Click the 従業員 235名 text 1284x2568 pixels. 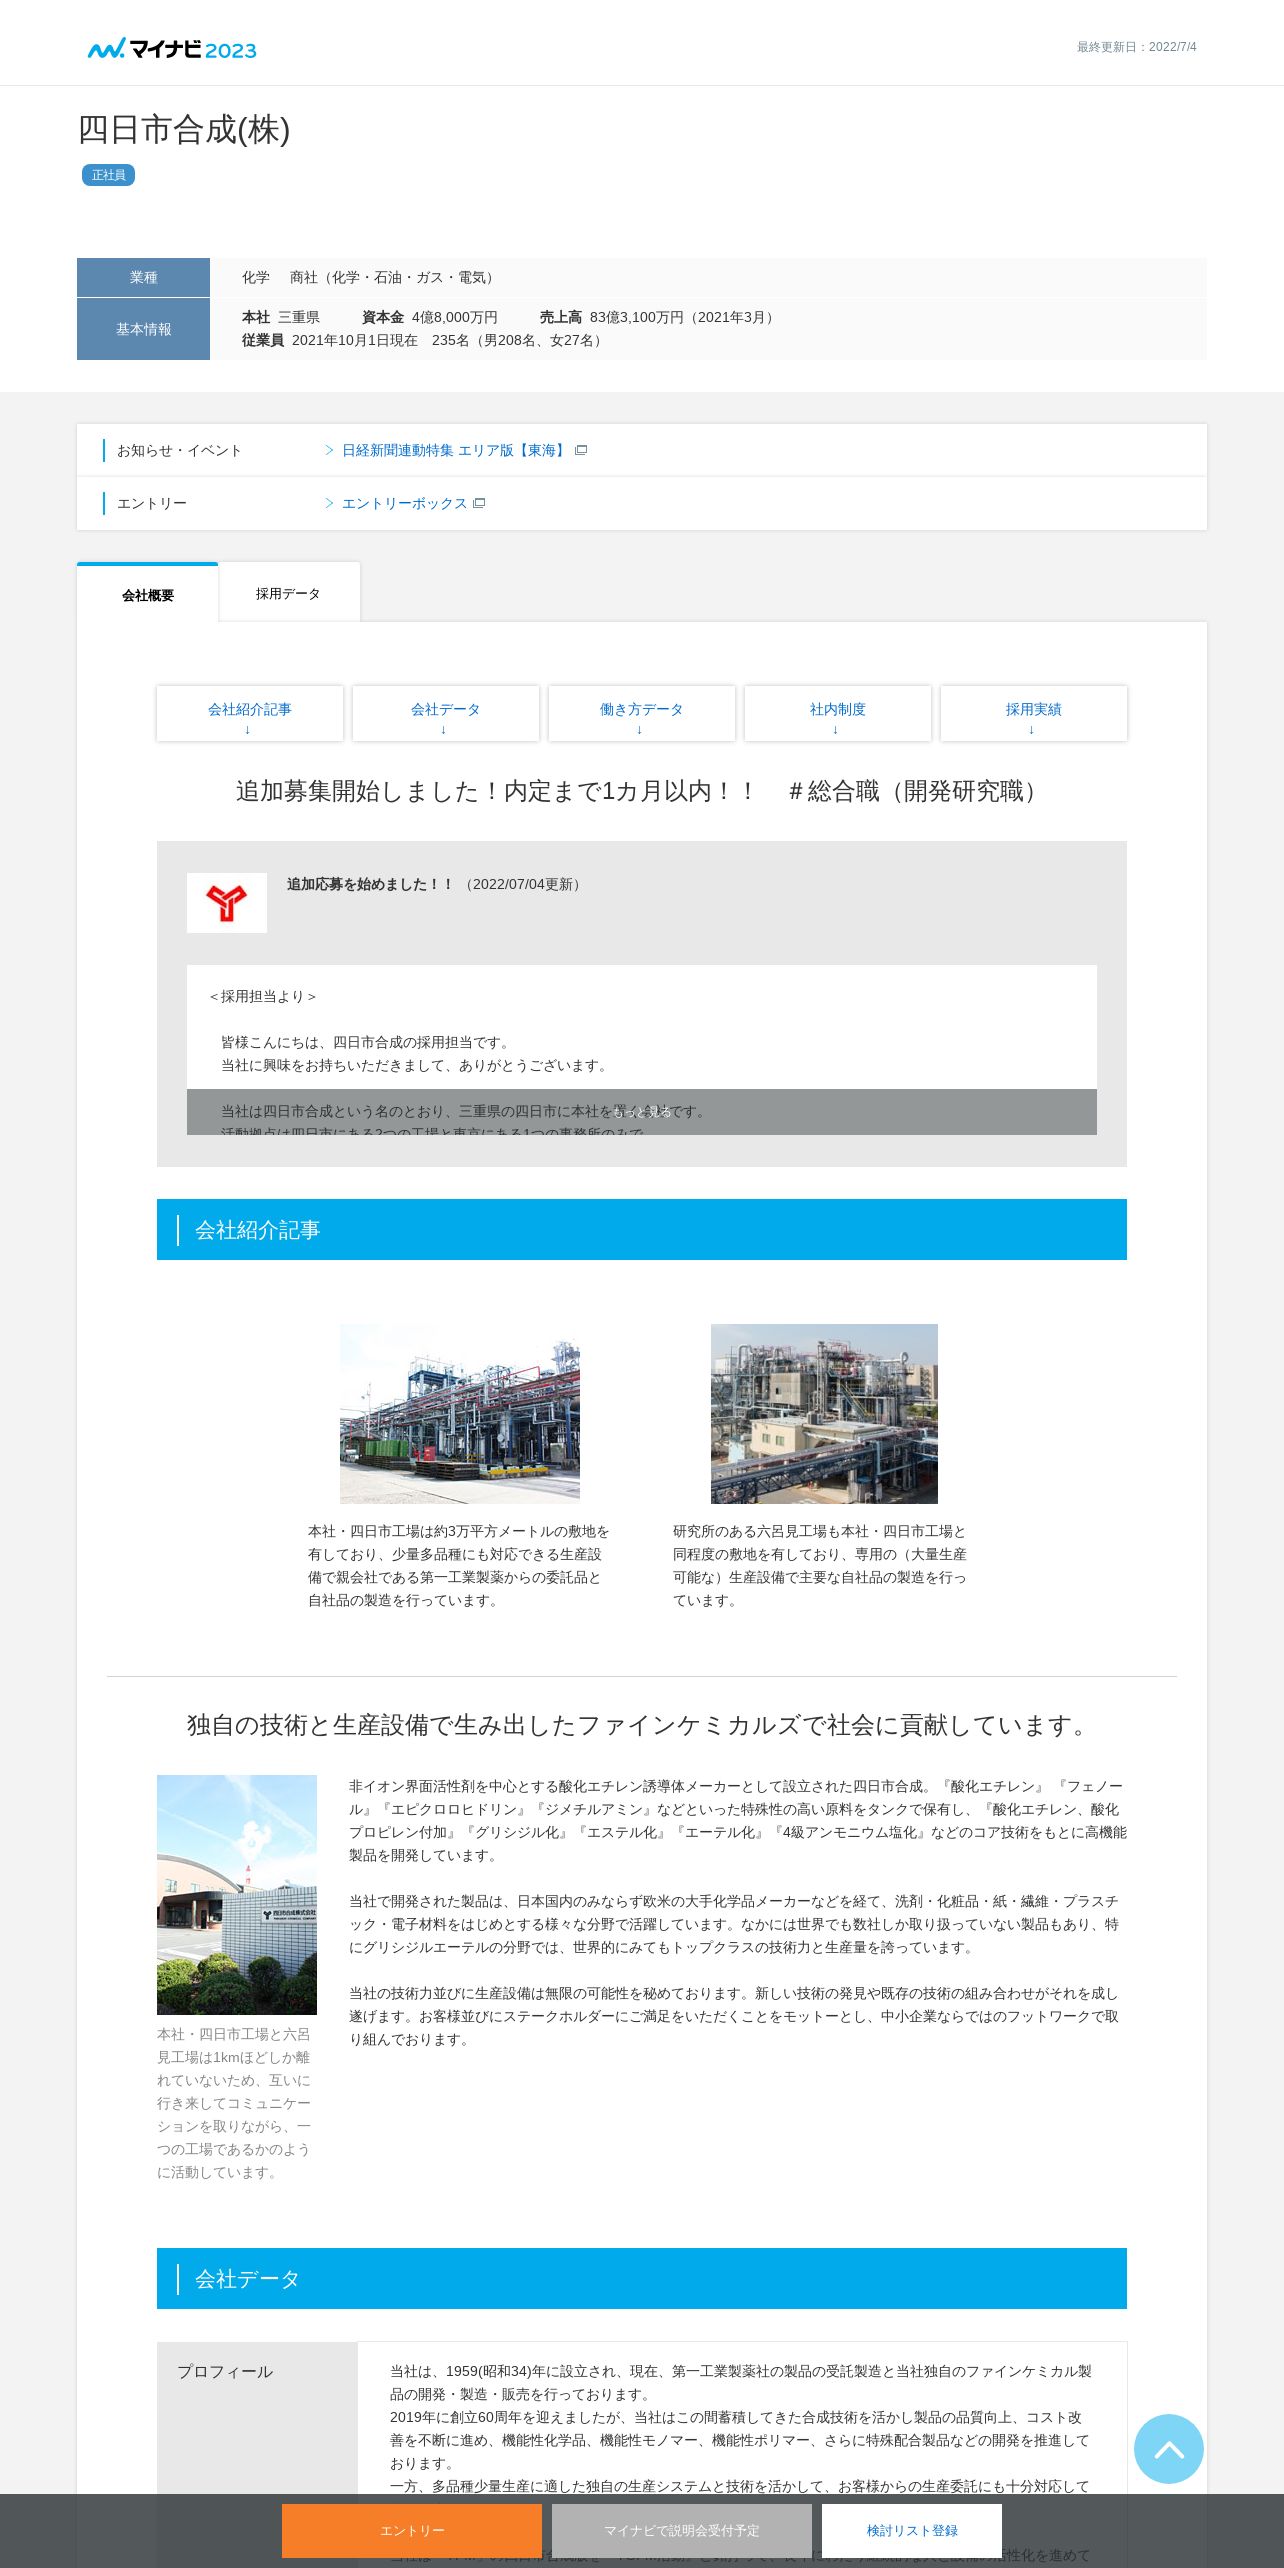(x=425, y=340)
